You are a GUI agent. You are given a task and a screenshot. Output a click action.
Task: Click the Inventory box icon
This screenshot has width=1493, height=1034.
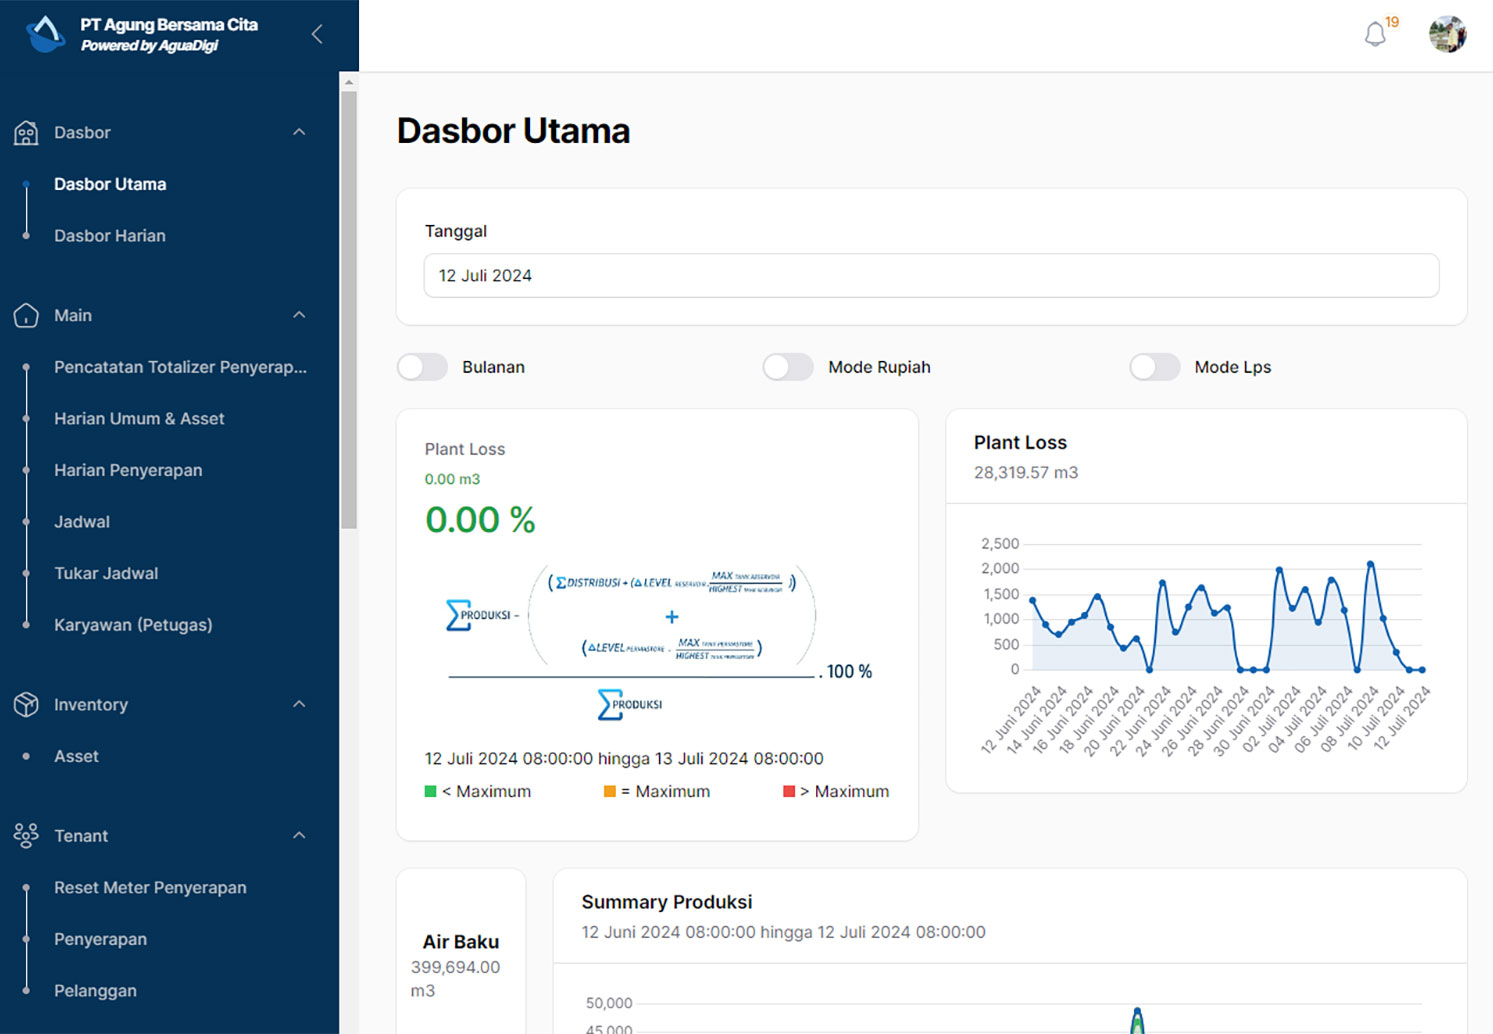[x=26, y=705]
